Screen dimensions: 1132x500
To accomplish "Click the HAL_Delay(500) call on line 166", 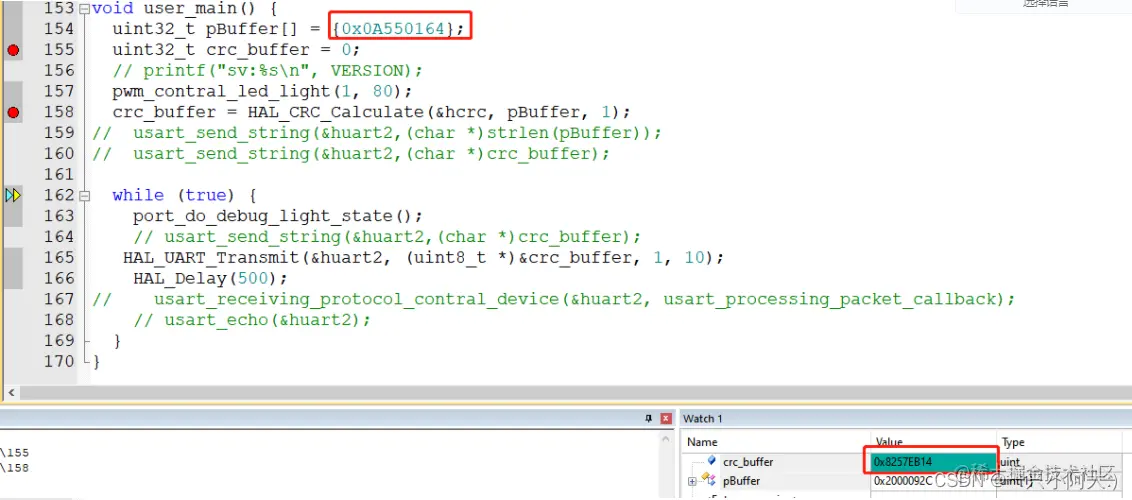I will [209, 278].
